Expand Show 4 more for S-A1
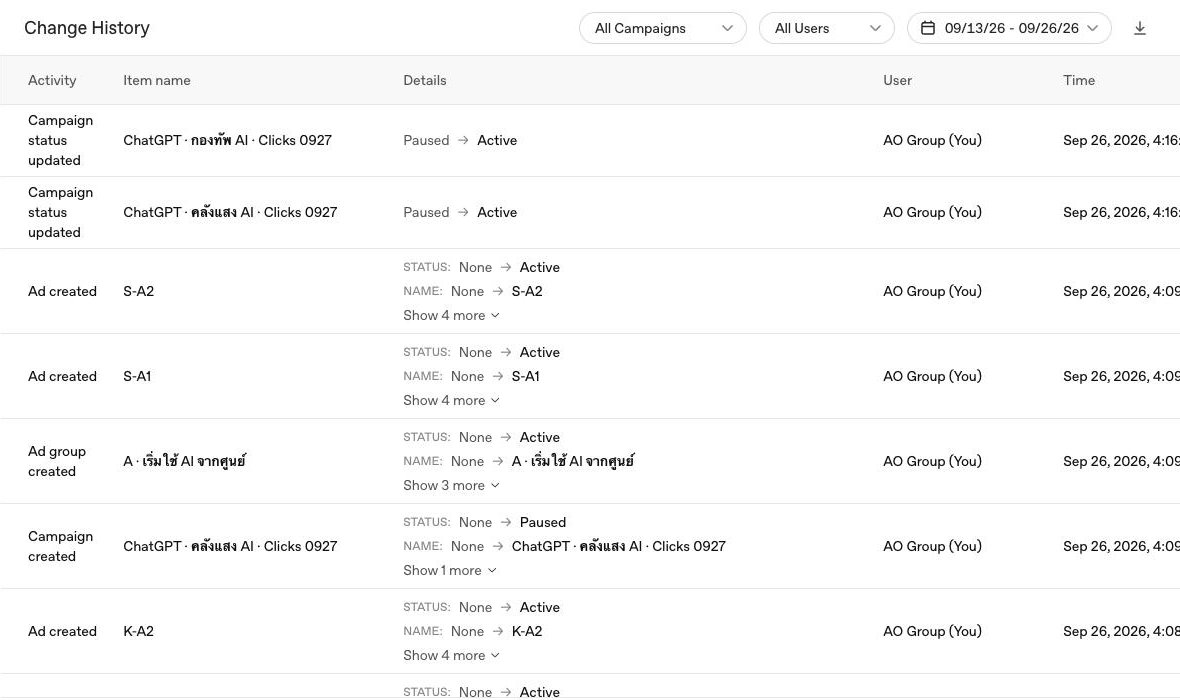Viewport: 1180px width, 700px height. click(x=451, y=400)
